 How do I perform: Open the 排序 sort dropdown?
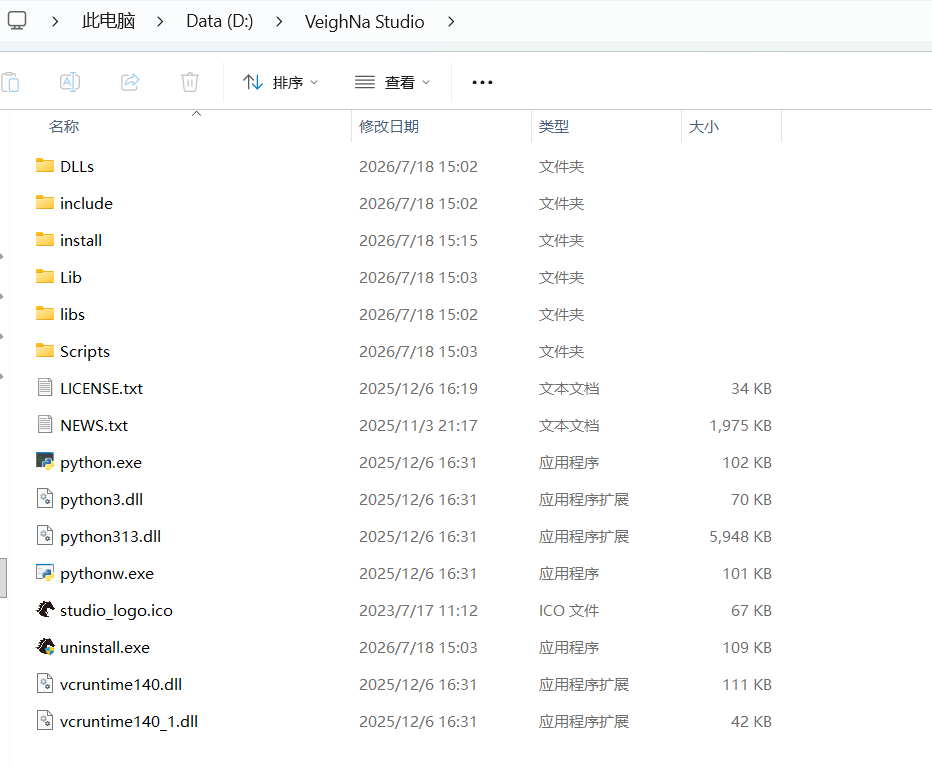281,82
